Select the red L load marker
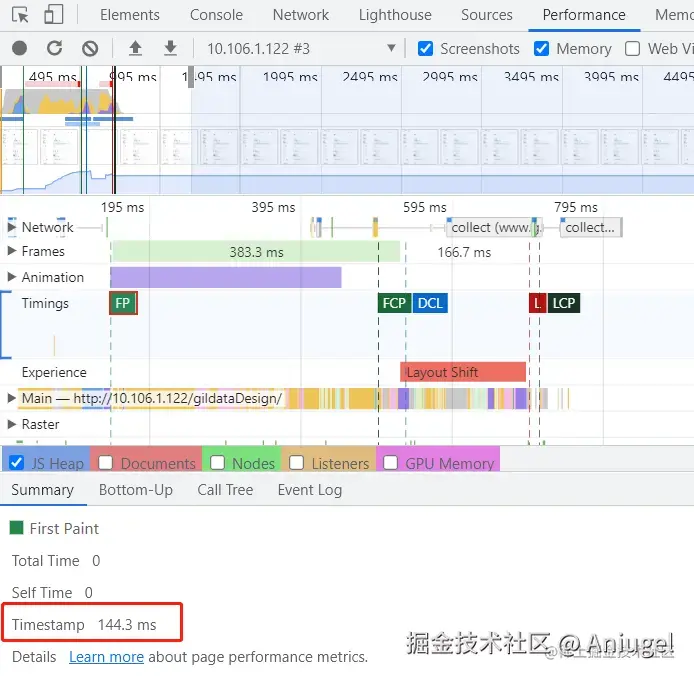Viewport: 694px width, 679px height. (x=537, y=303)
